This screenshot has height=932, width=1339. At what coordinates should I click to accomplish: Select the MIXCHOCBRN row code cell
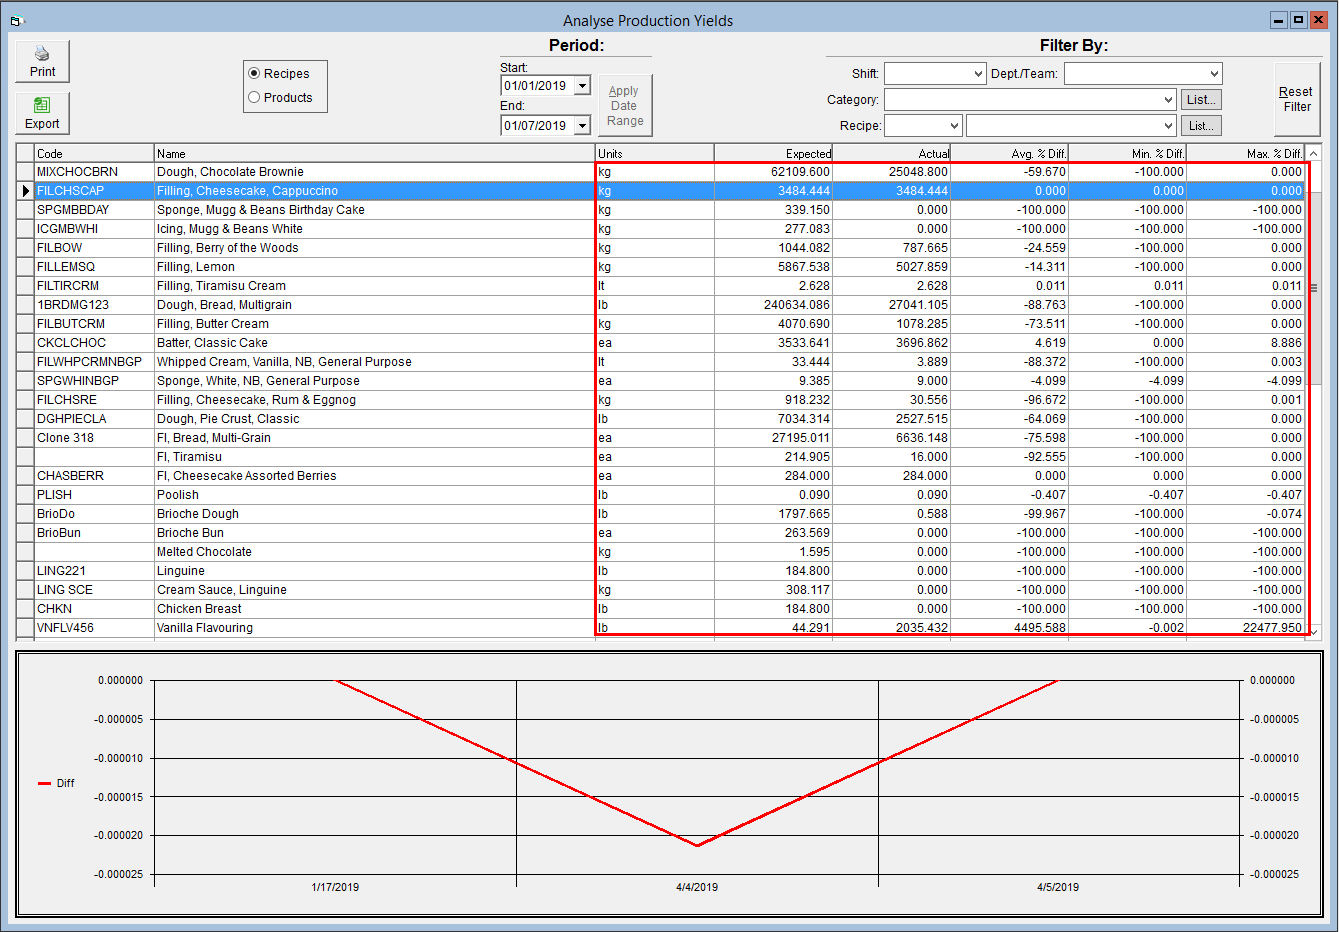tap(94, 172)
